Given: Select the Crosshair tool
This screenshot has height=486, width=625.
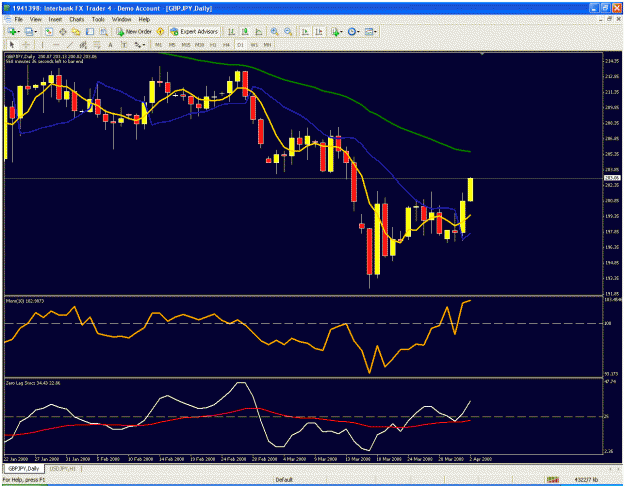Looking at the screenshot, I should point(26,45).
